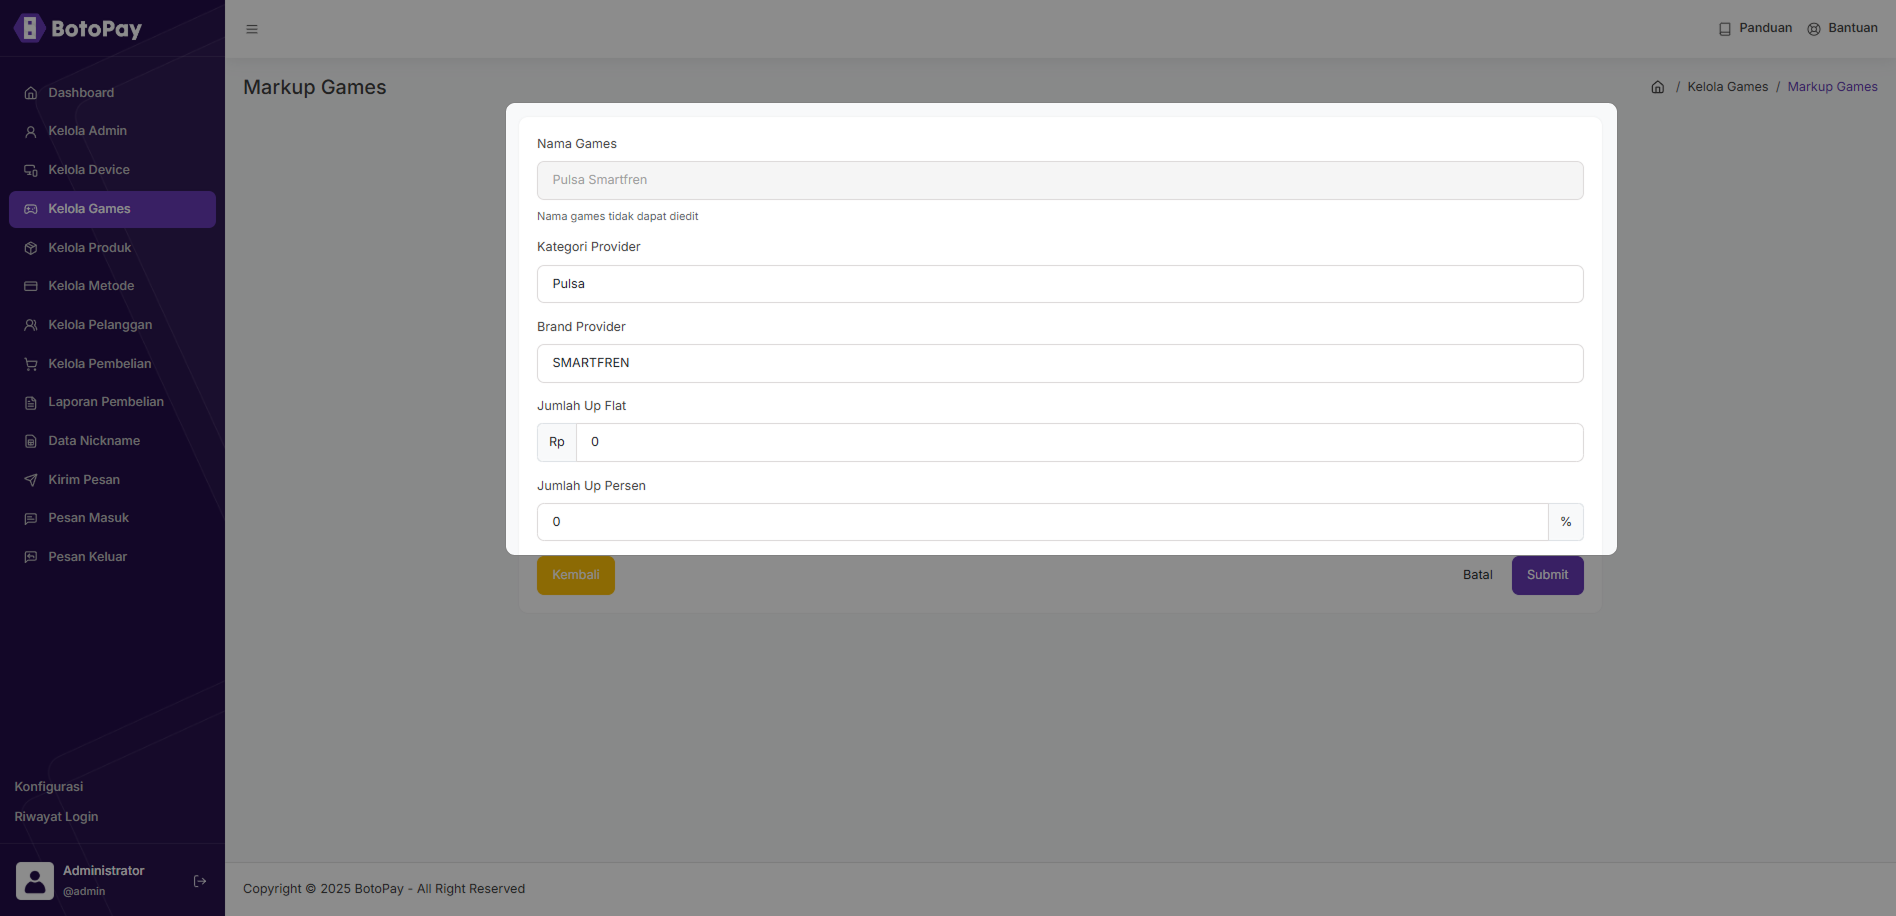Open Riwayat Login link in sidebar
1896x916 pixels.
coord(56,817)
